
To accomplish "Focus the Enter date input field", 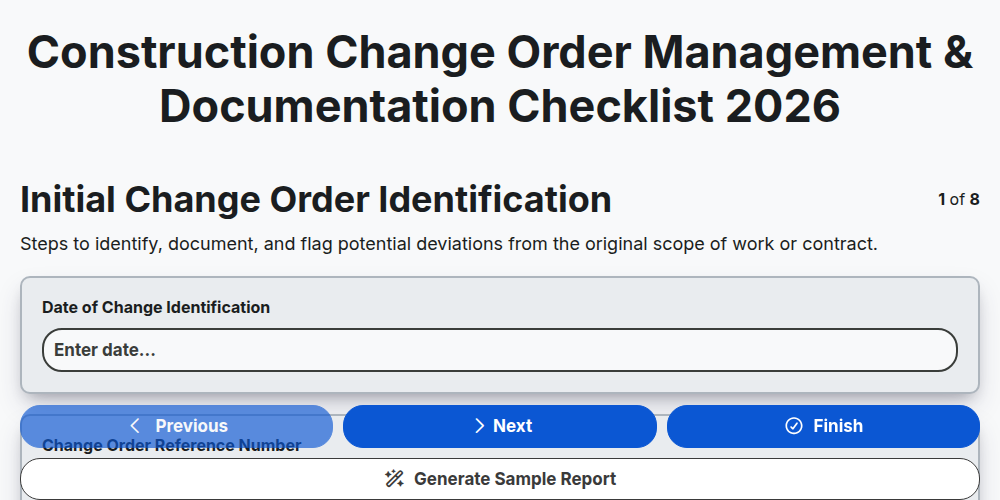I will 500,350.
